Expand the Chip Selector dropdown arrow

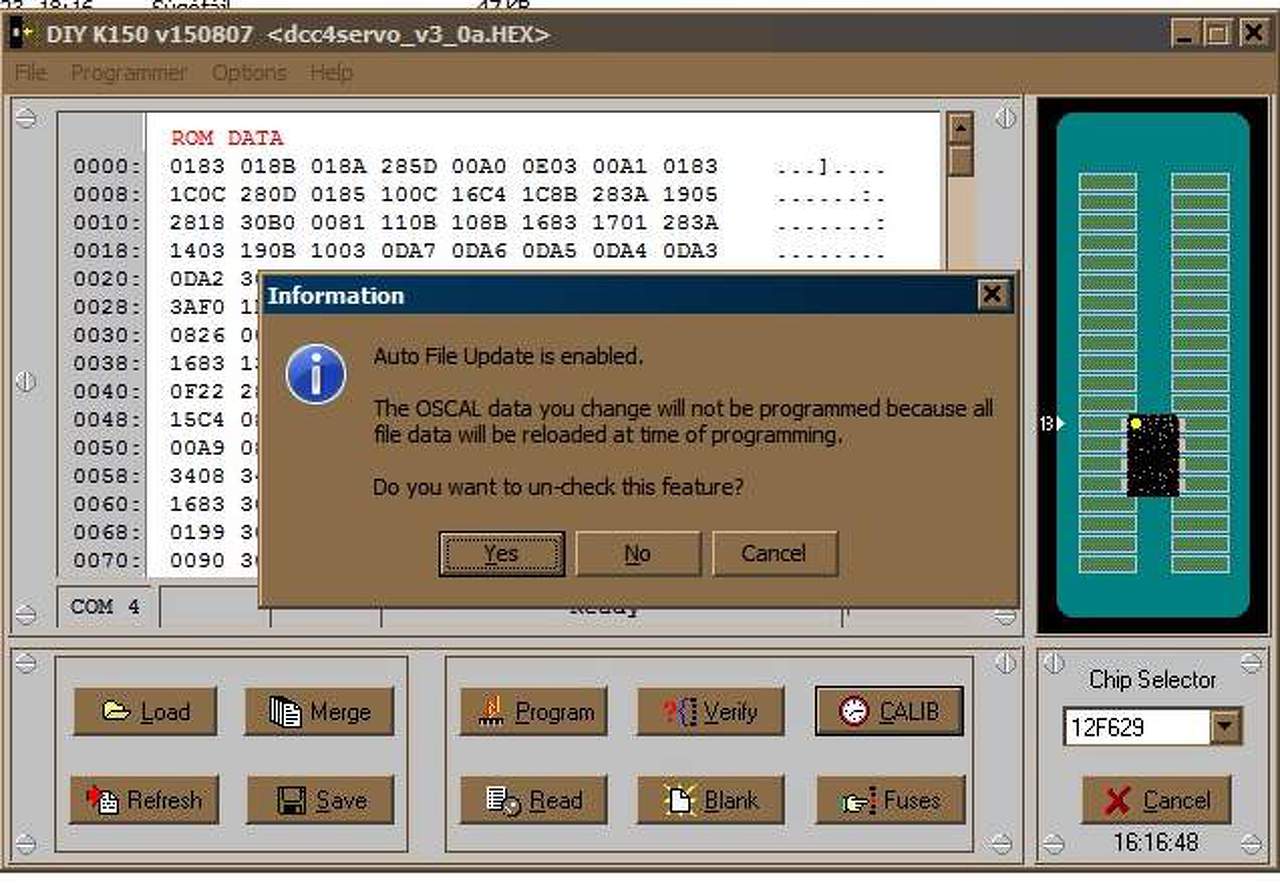(x=1226, y=727)
